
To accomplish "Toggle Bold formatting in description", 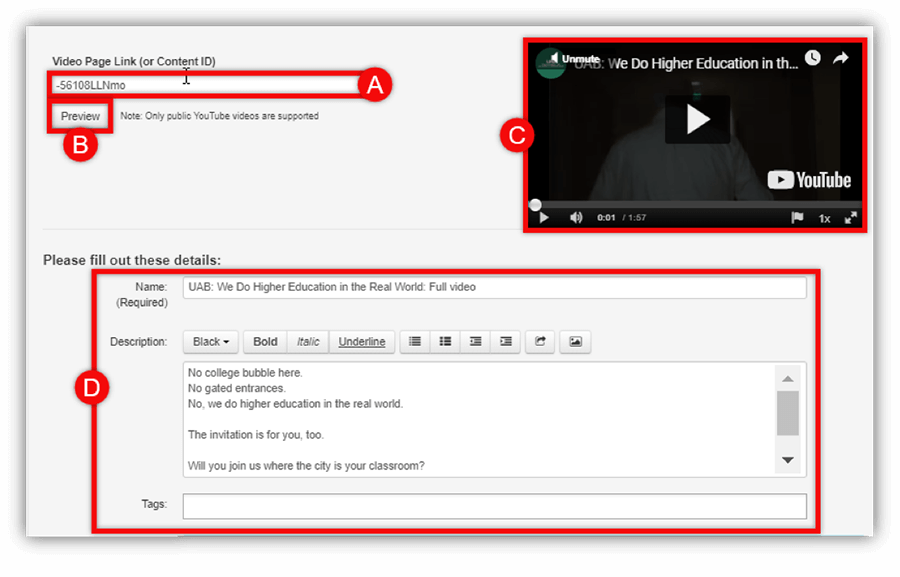I will [265, 341].
